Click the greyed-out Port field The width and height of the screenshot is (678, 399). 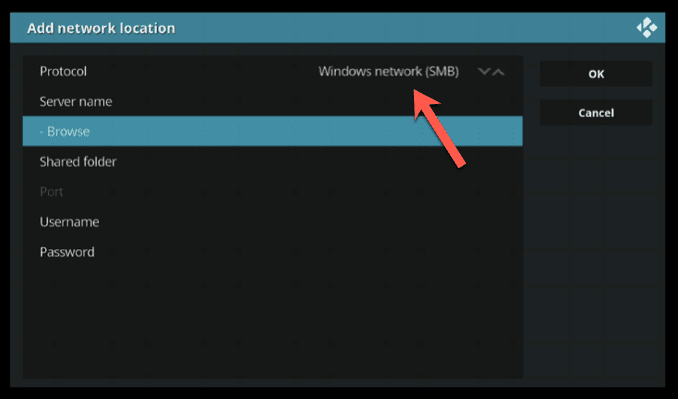click(x=272, y=192)
